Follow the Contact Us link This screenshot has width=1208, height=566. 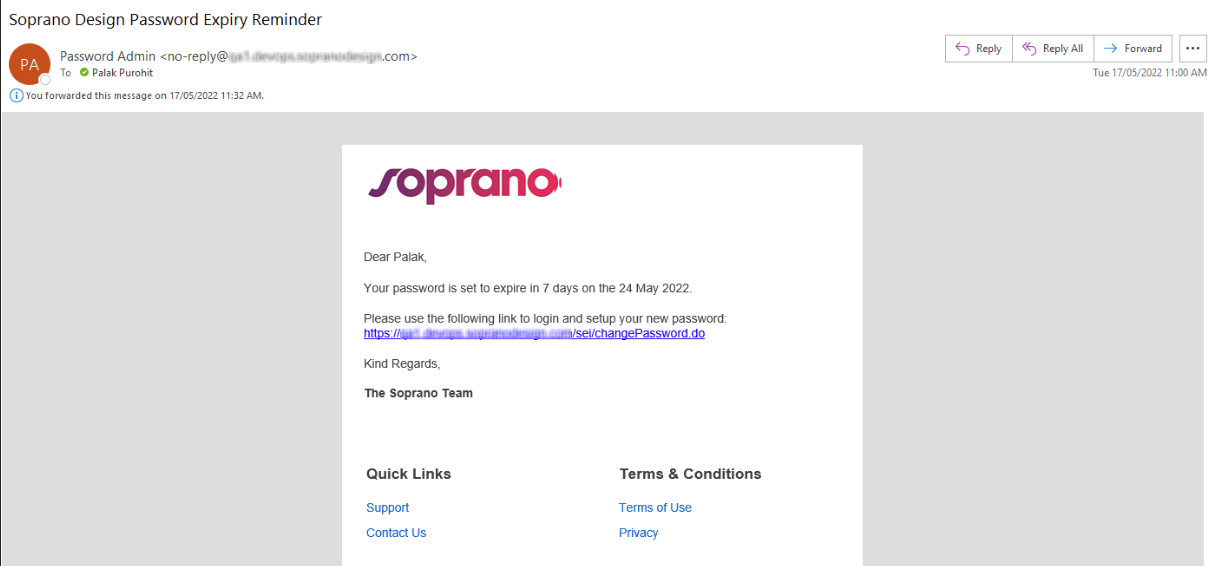point(396,533)
